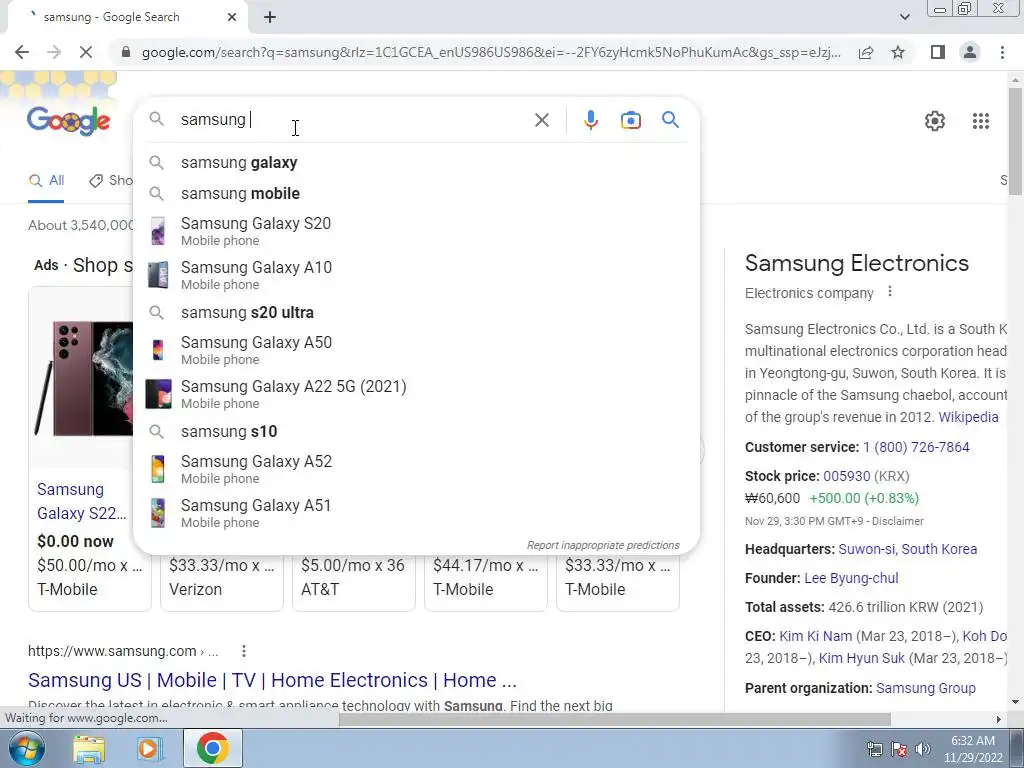Click the address bar URL
This screenshot has height=768, width=1024.
coord(490,52)
